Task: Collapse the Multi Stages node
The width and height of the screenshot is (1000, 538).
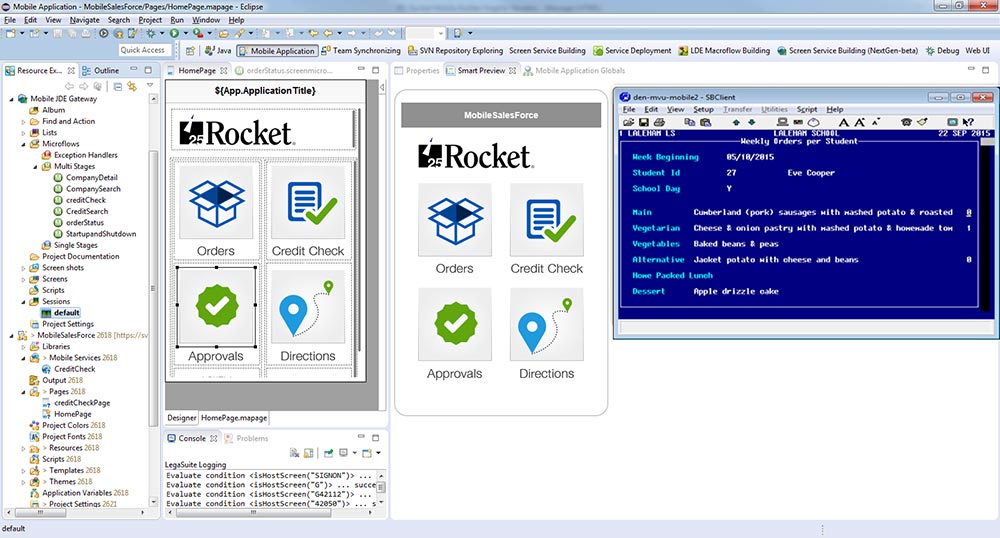Action: coord(35,167)
